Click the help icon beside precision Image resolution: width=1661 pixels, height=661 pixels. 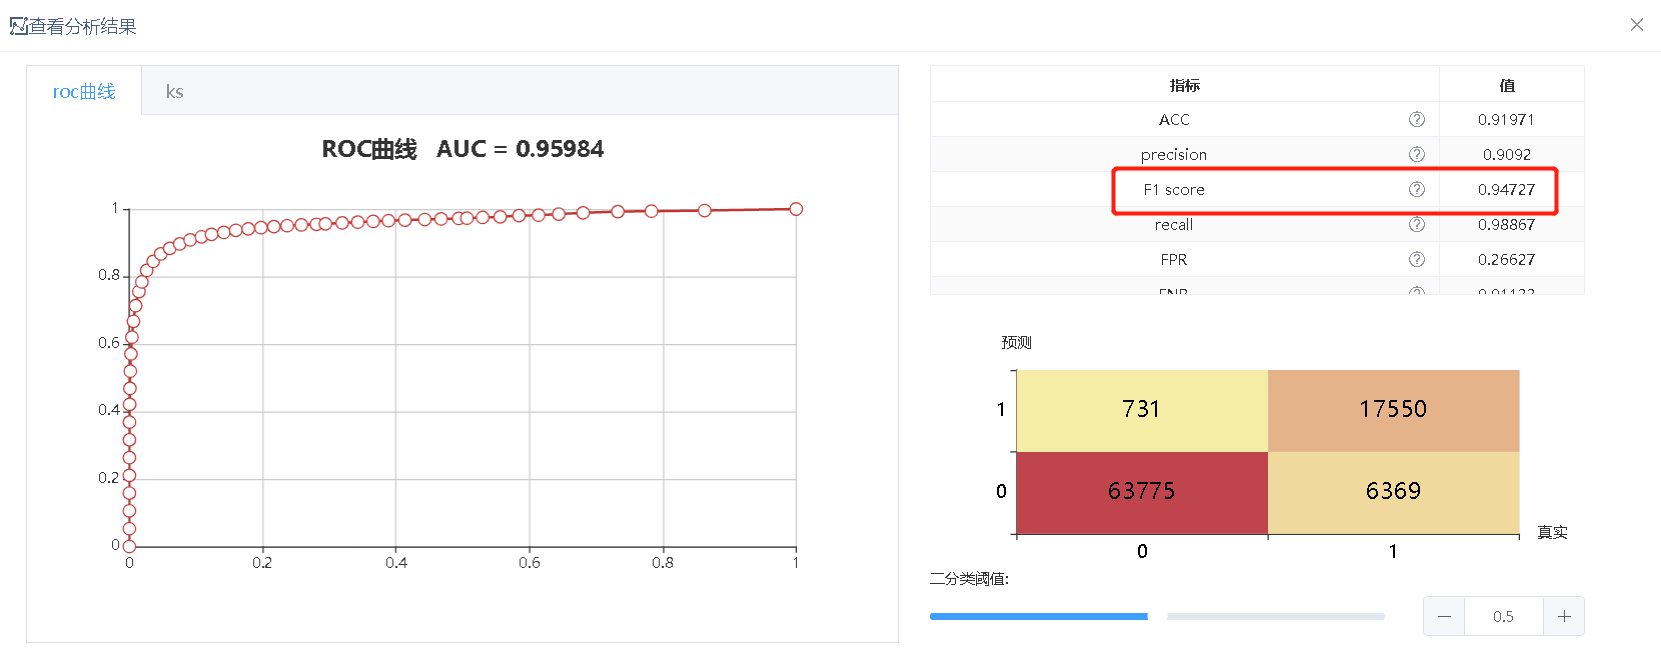pyautogui.click(x=1416, y=154)
